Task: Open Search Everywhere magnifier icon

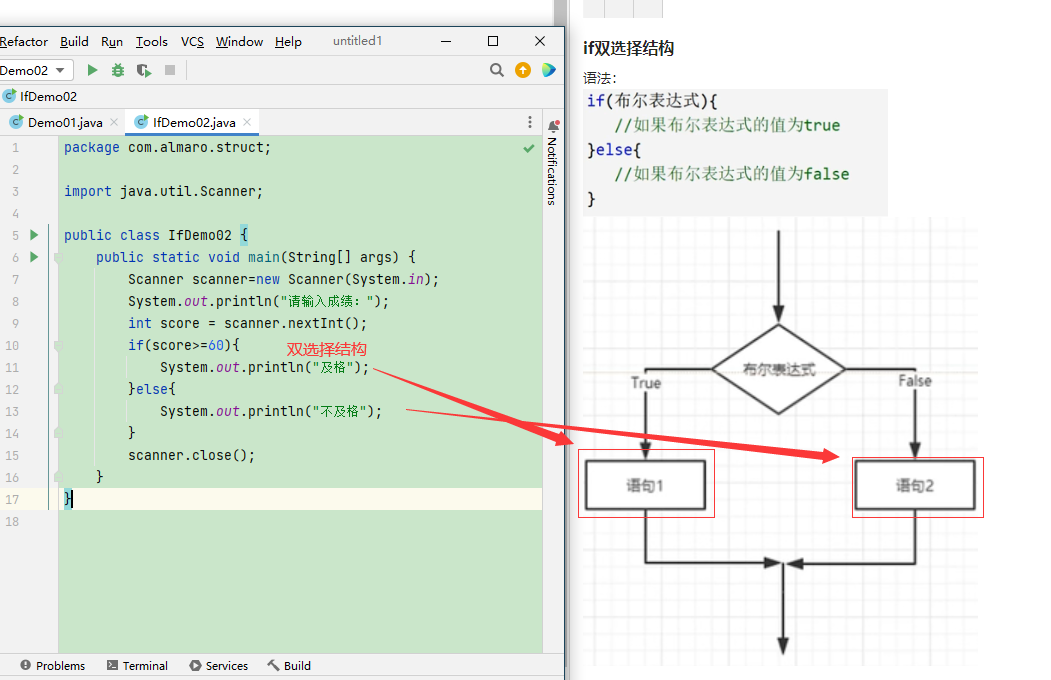Action: [x=497, y=70]
